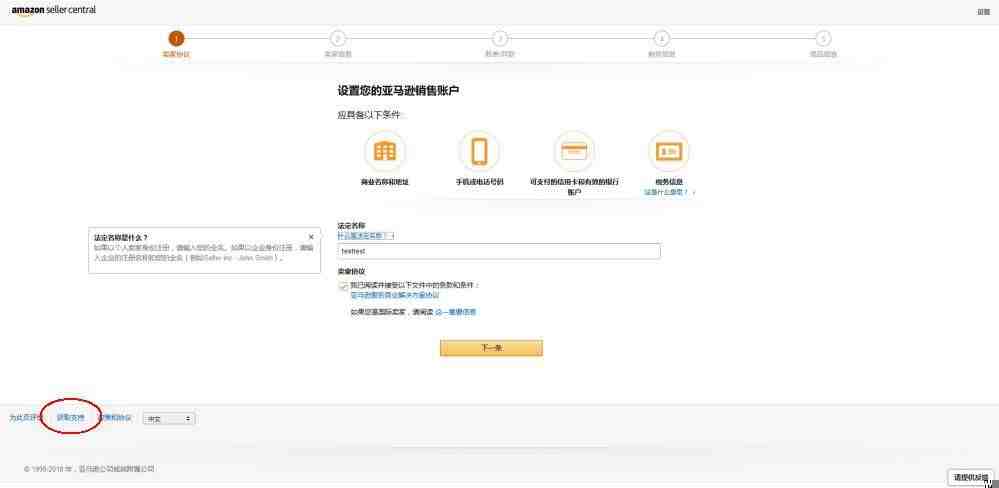Click the button at bottom-right corner

pos(970,477)
